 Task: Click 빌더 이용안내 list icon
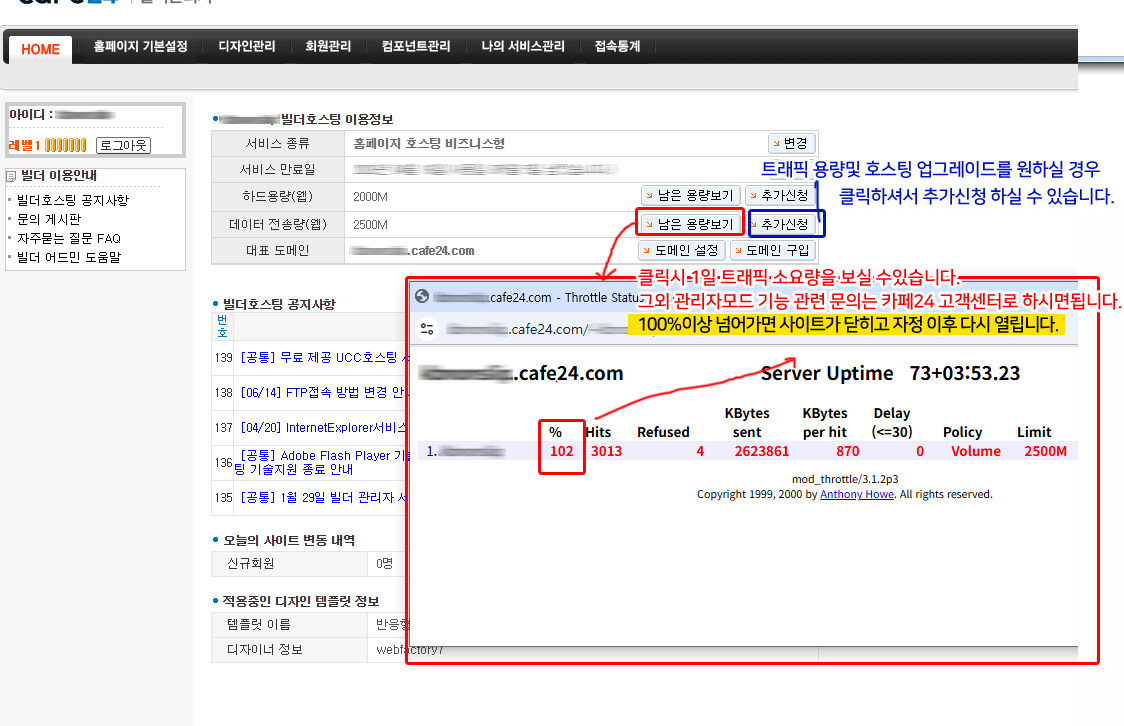coord(11,176)
